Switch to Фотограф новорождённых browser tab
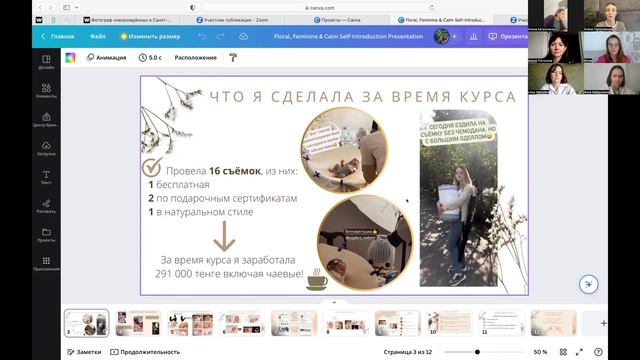 pyautogui.click(x=127, y=20)
